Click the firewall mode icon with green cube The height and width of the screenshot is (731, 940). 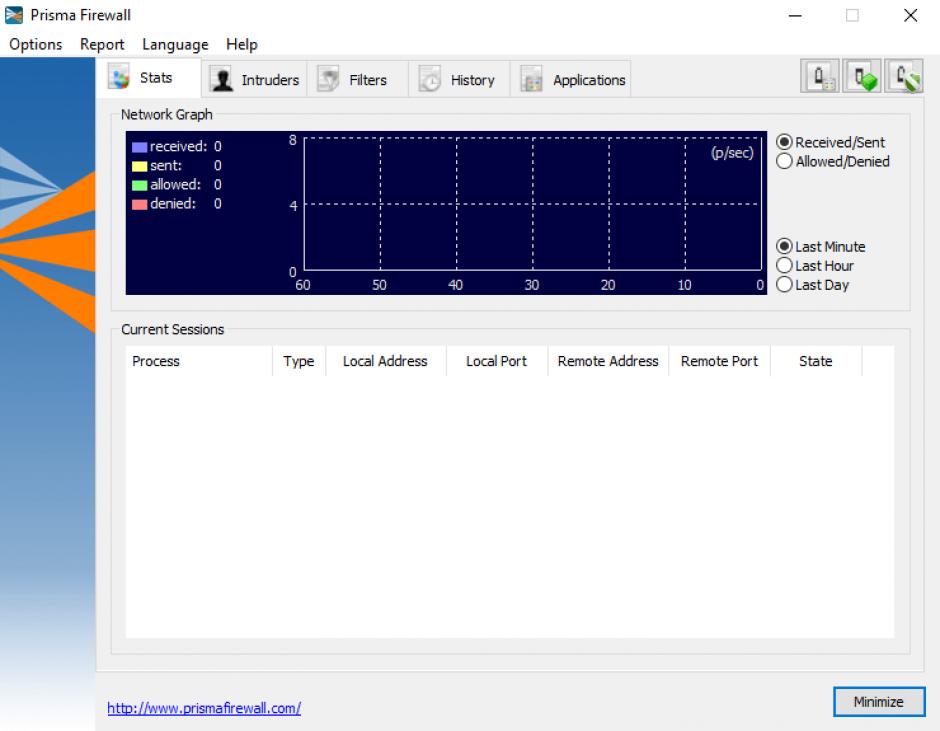(x=862, y=76)
